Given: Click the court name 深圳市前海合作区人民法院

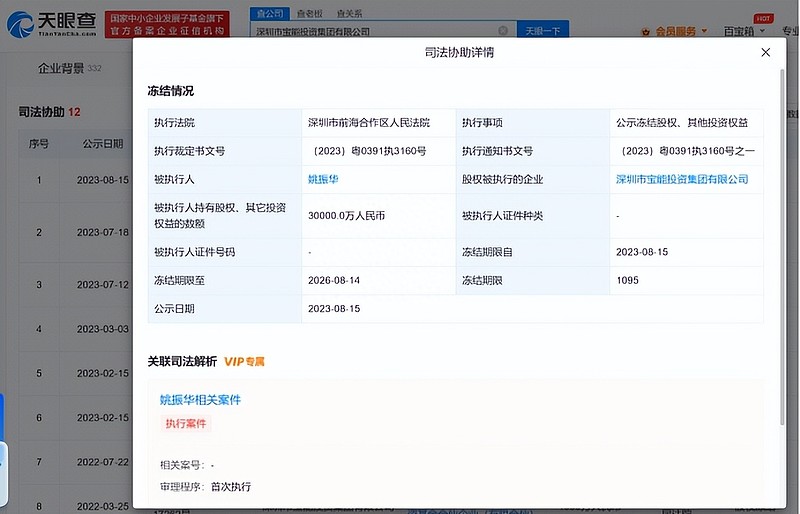Looking at the screenshot, I should tap(369, 123).
